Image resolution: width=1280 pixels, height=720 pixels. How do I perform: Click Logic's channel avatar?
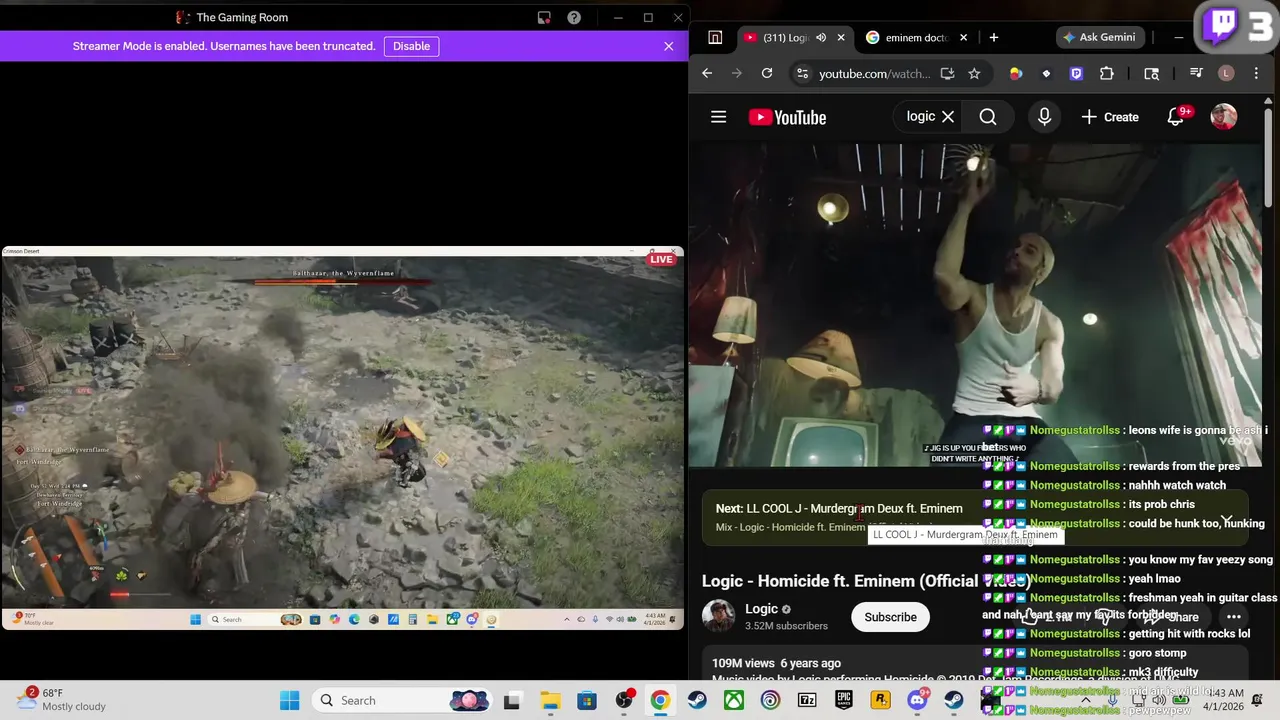tap(718, 616)
